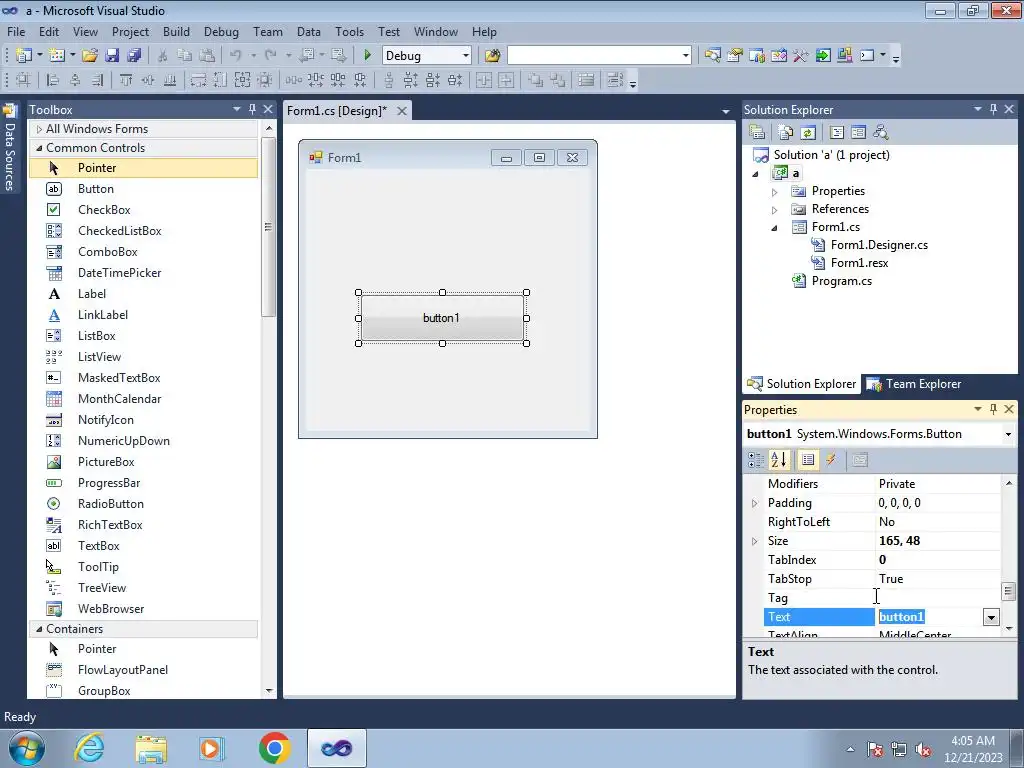Viewport: 1024px width, 768px height.
Task: Open the Extension Manager toolbar icon
Action: [844, 56]
